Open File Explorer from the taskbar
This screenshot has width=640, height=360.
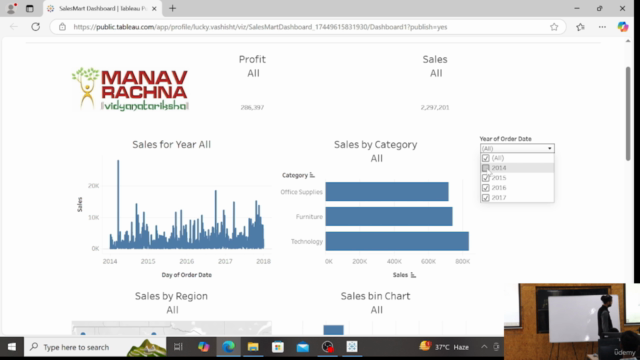coord(253,347)
